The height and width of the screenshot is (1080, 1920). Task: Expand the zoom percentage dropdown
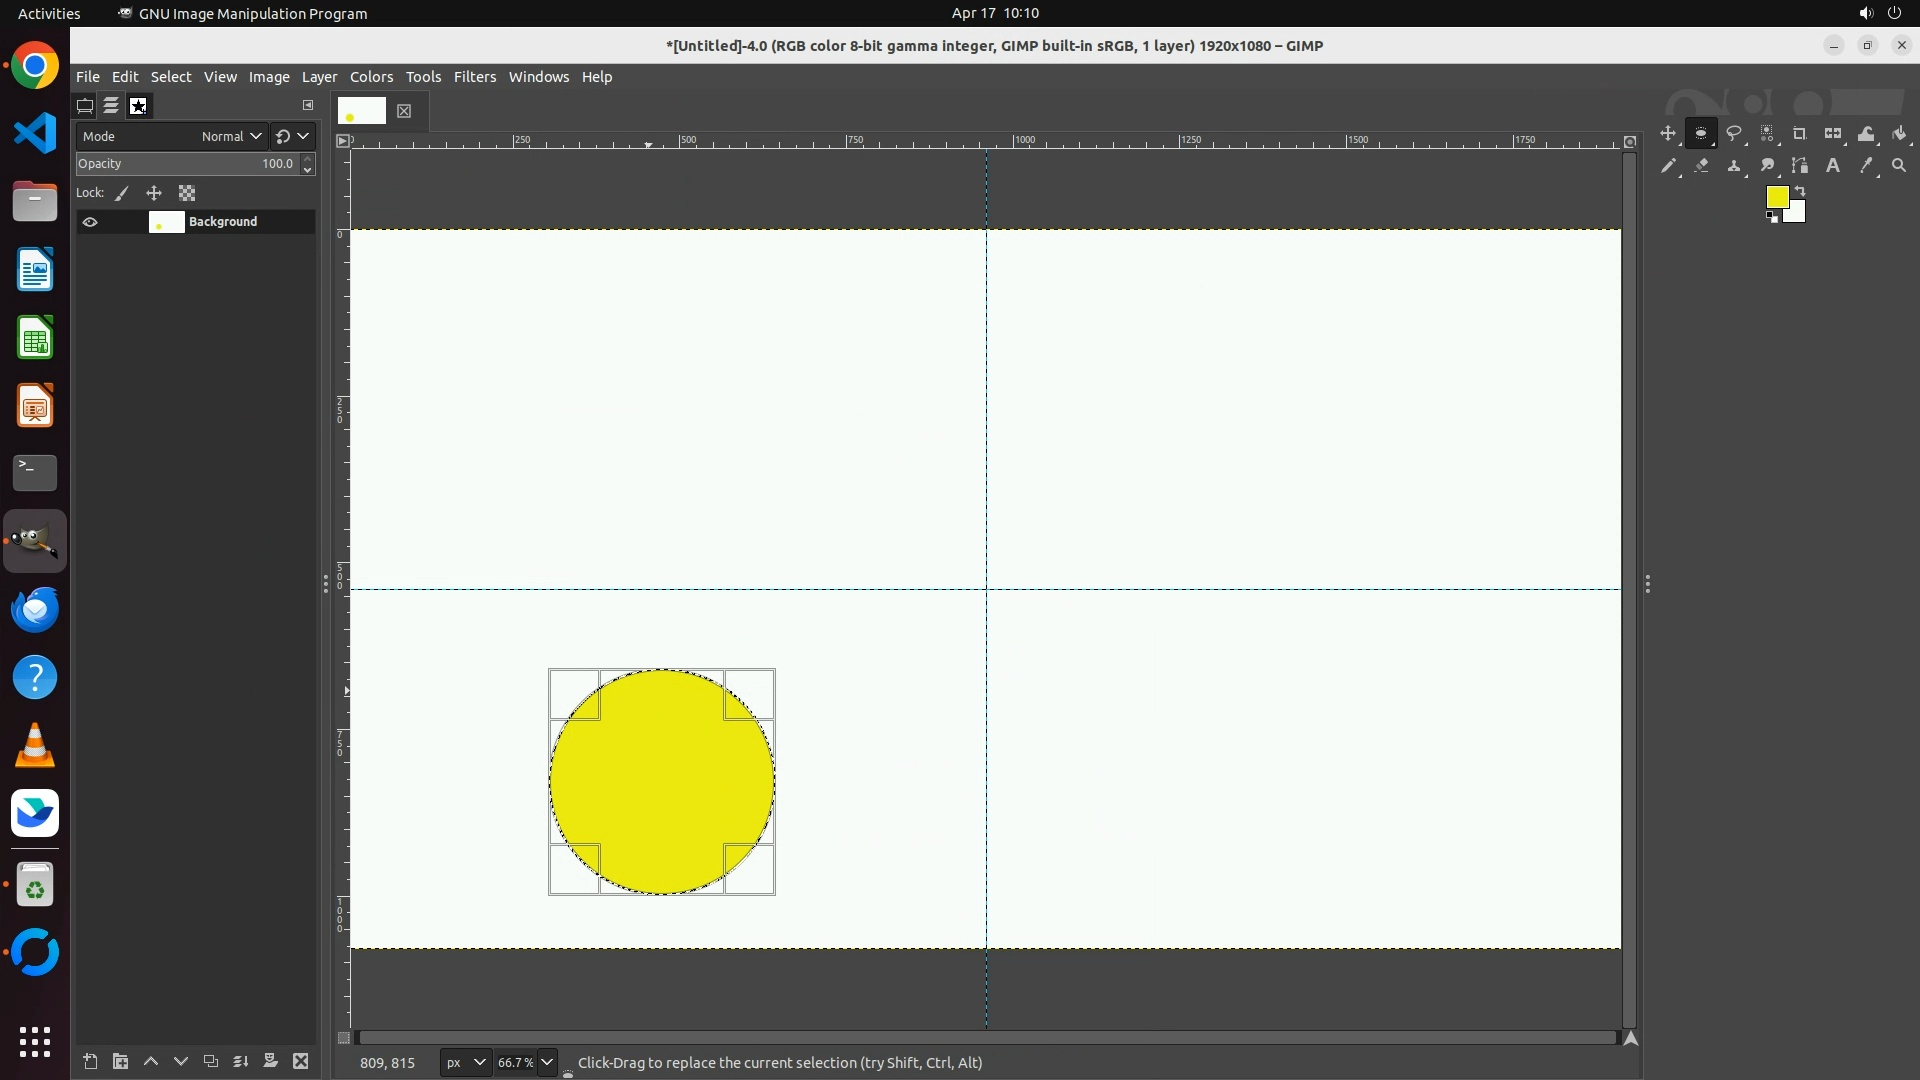pos(547,1062)
